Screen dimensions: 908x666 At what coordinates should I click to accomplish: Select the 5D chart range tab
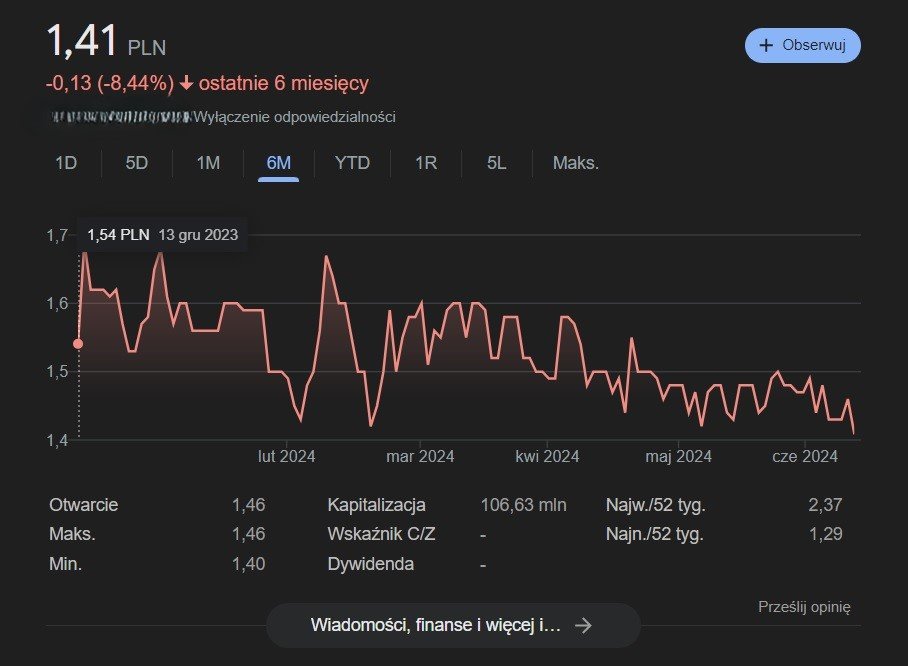(137, 163)
